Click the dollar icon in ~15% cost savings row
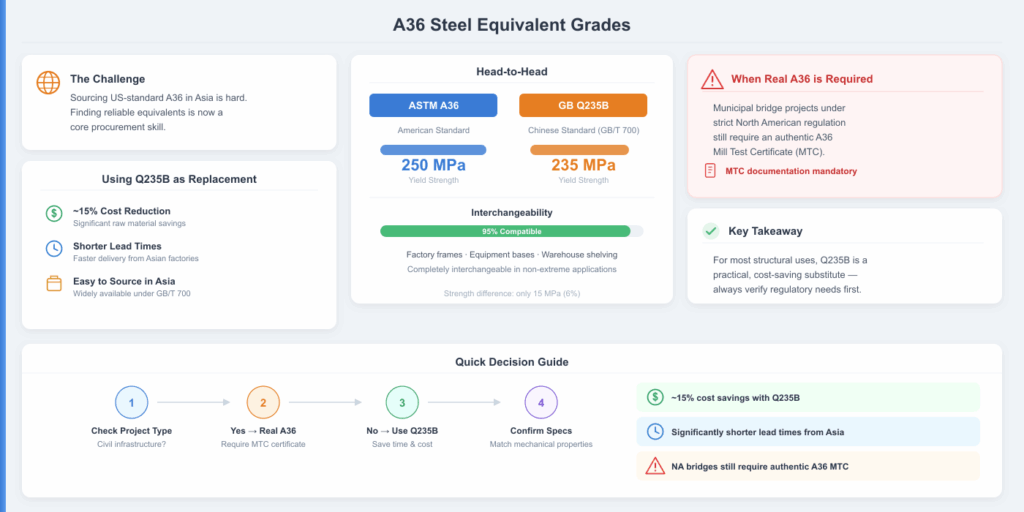 pyautogui.click(x=655, y=397)
